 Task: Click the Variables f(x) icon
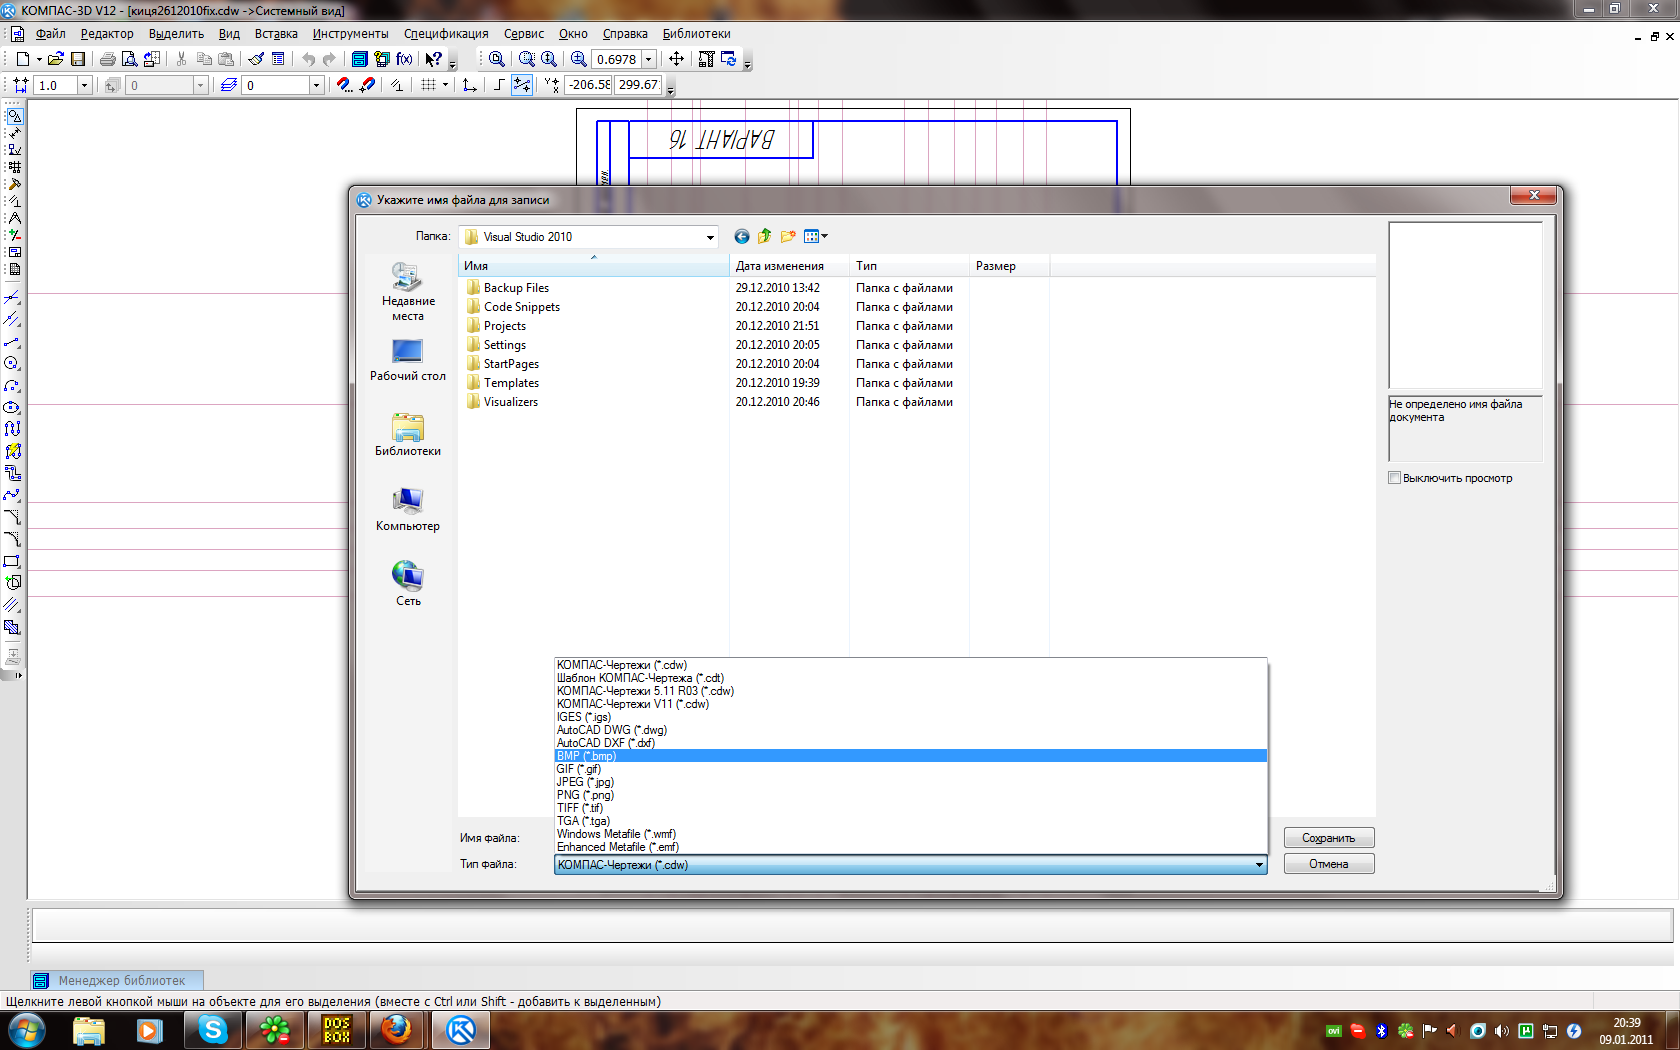[404, 59]
